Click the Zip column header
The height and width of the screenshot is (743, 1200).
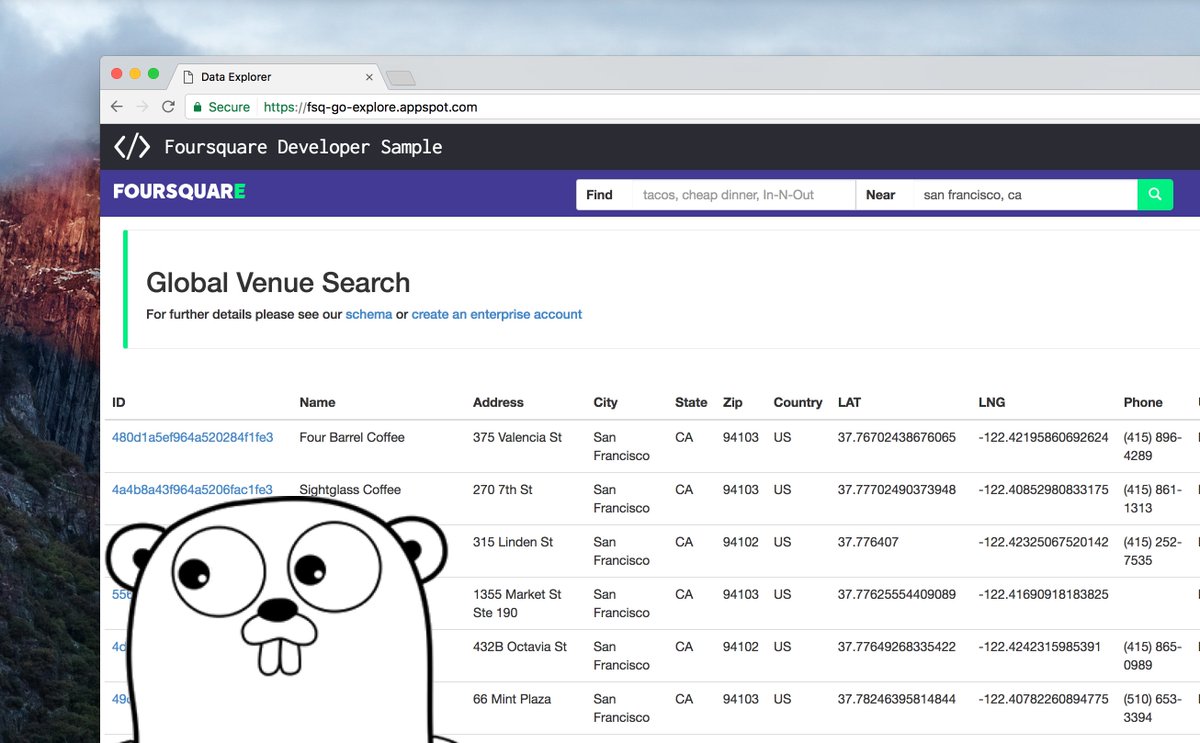(x=733, y=402)
